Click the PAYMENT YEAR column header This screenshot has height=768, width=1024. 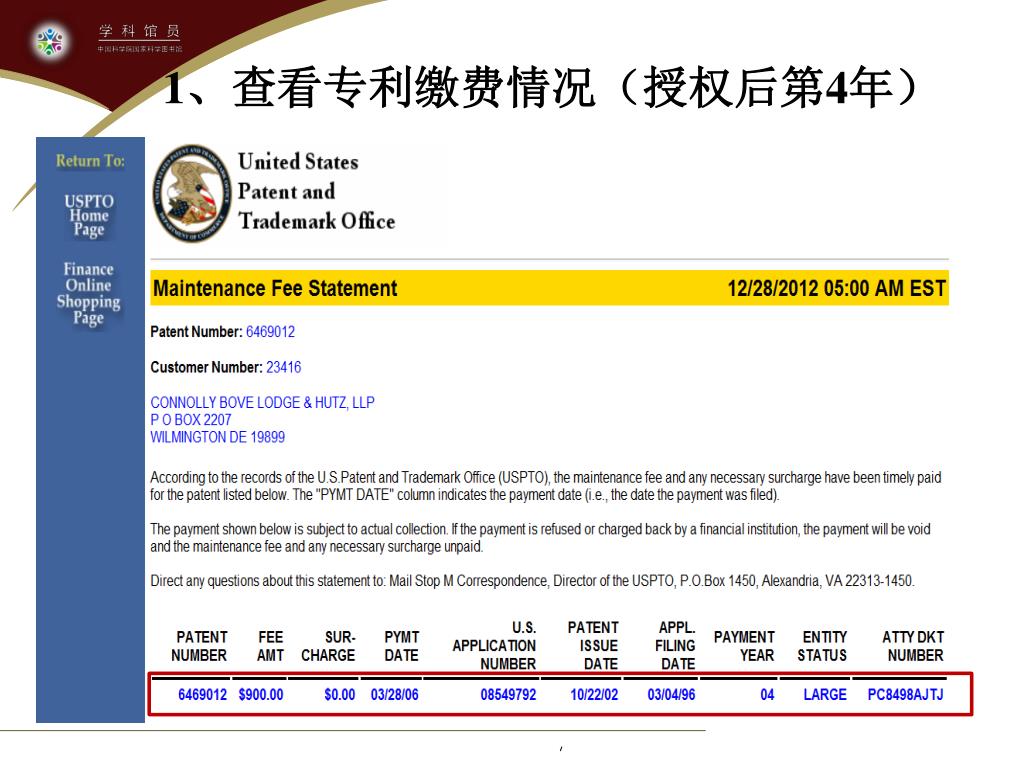744,646
